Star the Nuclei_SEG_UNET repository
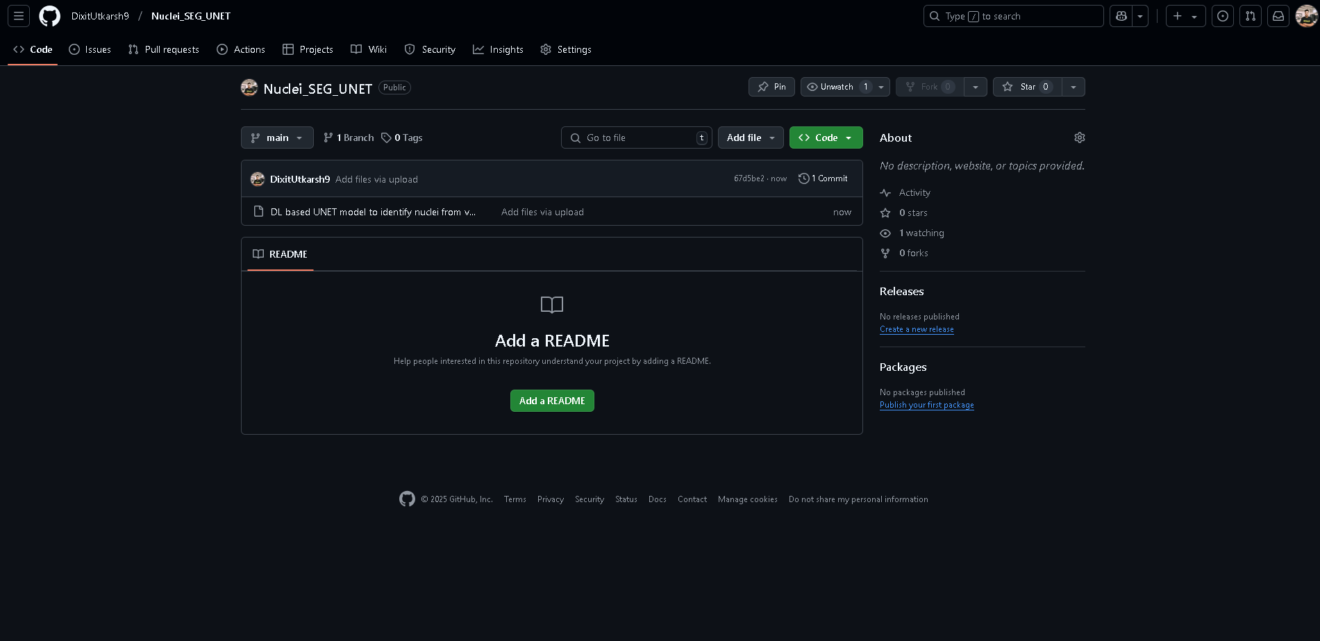 pos(1027,87)
